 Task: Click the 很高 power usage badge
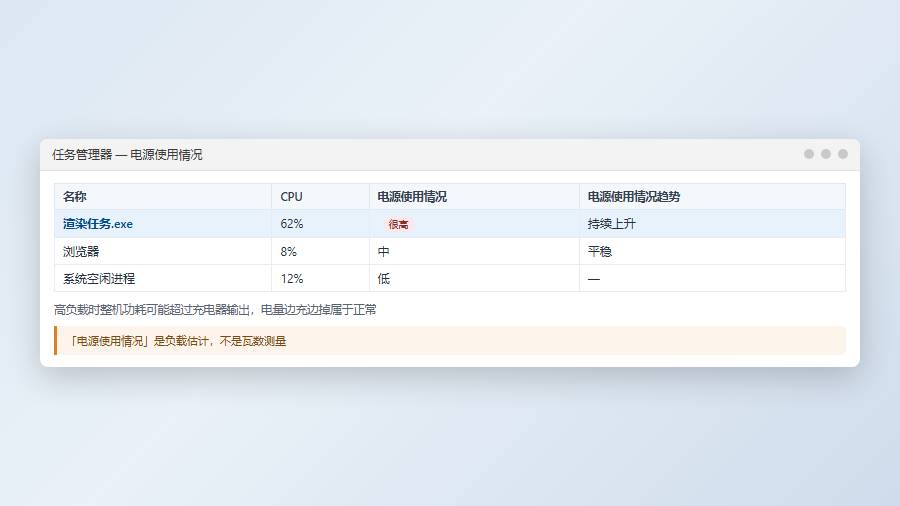pos(398,224)
